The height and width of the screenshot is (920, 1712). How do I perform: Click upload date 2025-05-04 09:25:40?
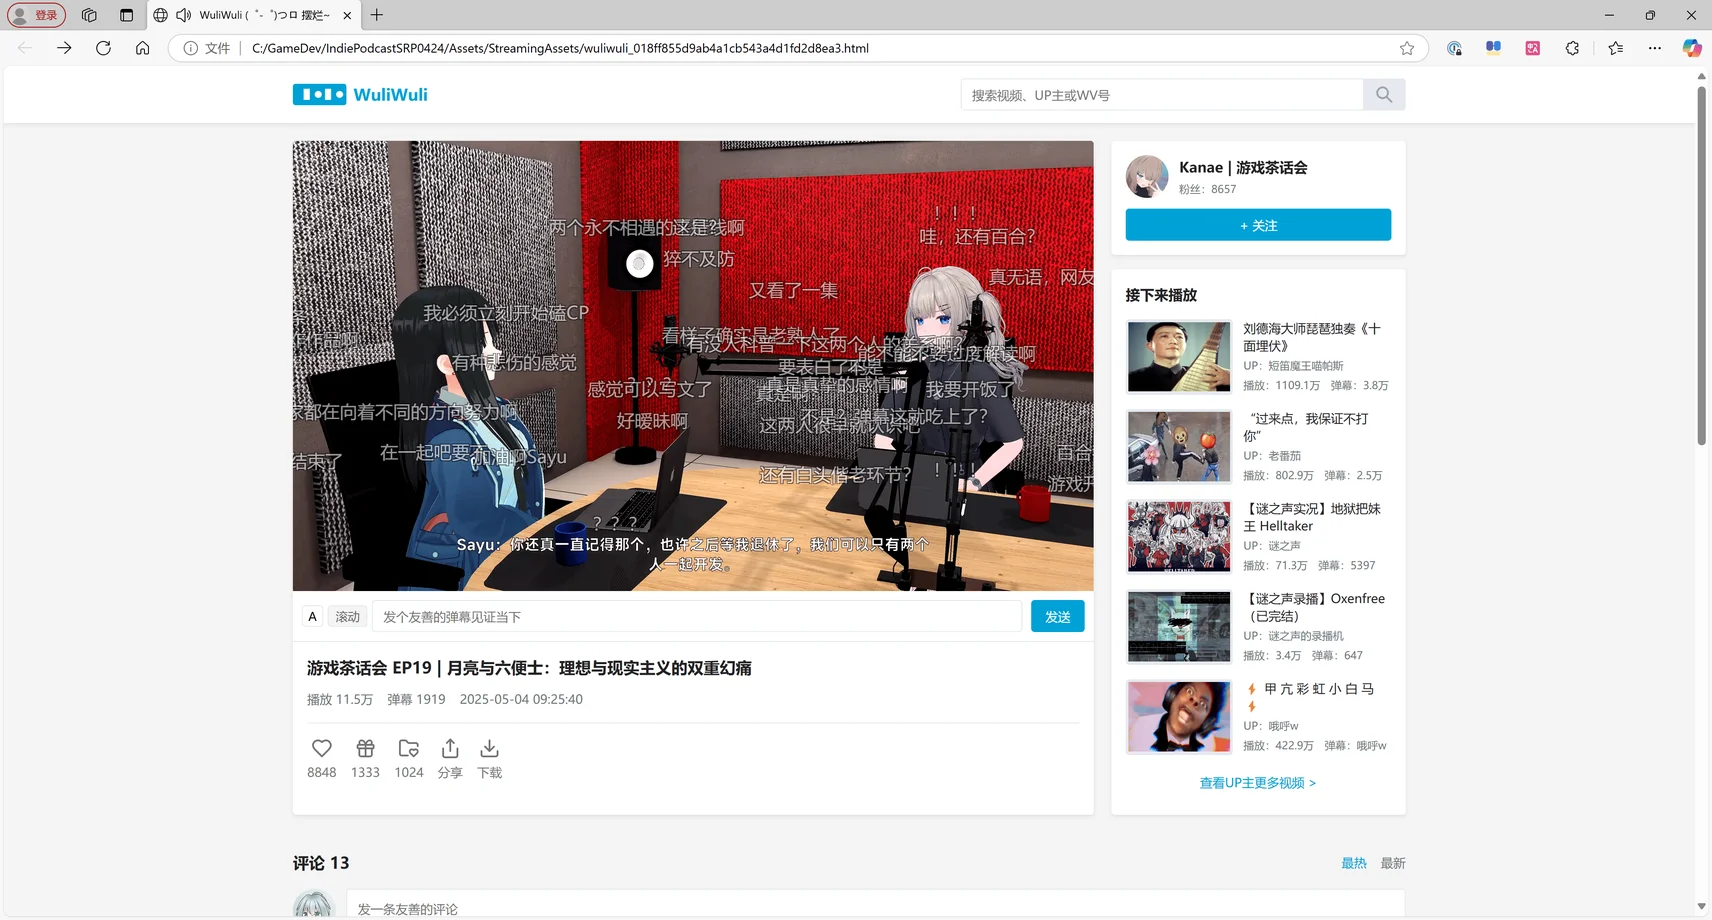tap(521, 699)
